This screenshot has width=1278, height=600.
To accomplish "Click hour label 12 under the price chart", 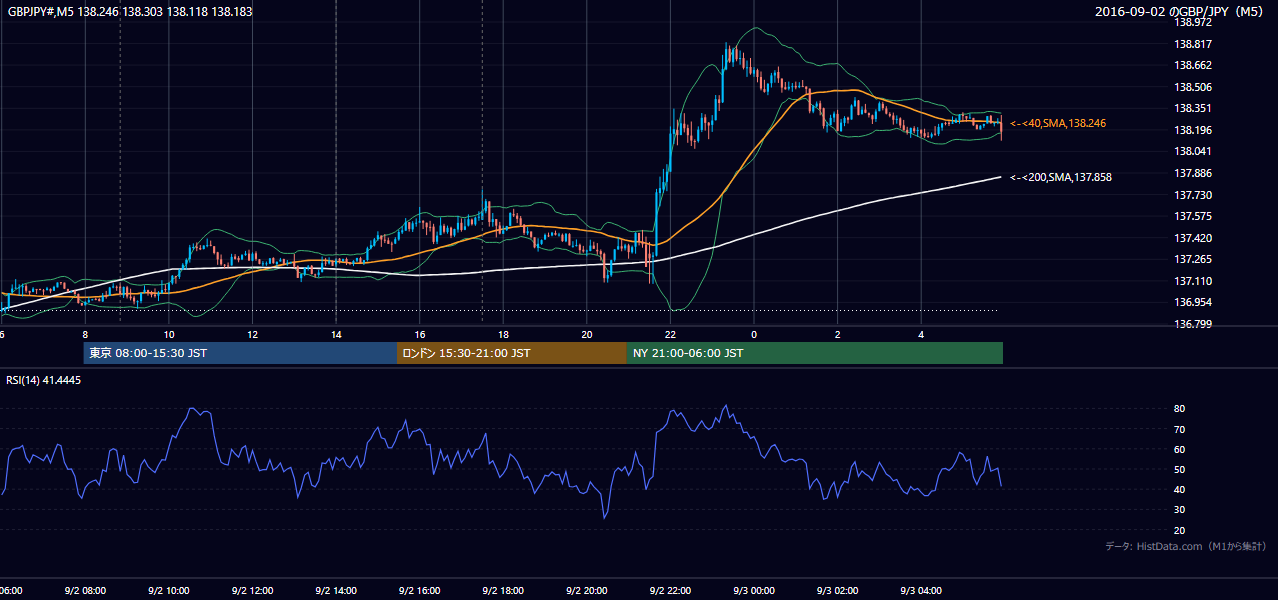I will 253,334.
